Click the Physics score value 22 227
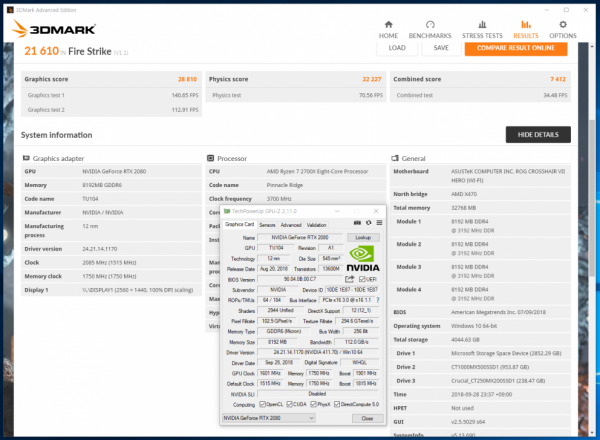Image resolution: width=600 pixels, height=440 pixels. pos(372,79)
